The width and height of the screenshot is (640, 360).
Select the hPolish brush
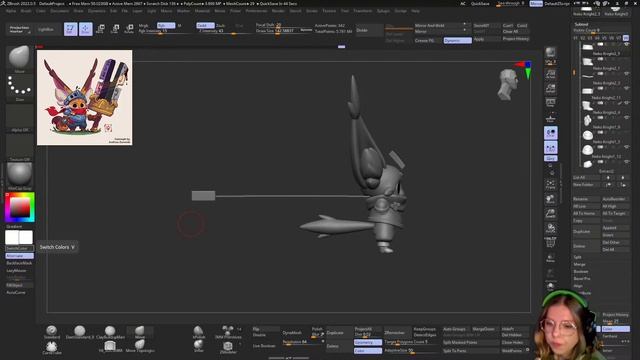(x=198, y=332)
